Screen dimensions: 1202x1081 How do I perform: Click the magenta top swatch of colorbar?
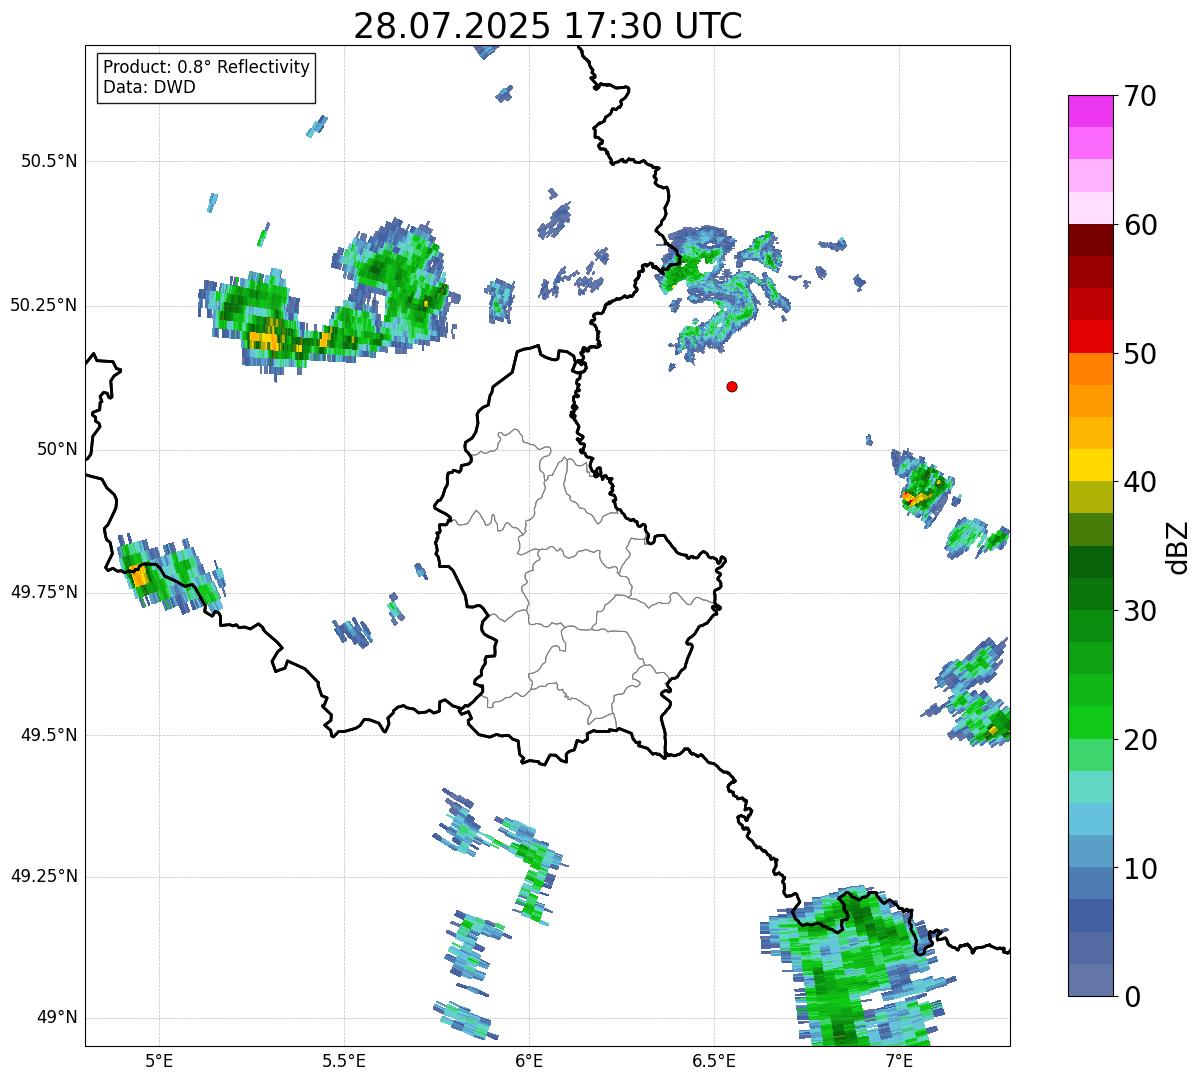[x=1091, y=111]
